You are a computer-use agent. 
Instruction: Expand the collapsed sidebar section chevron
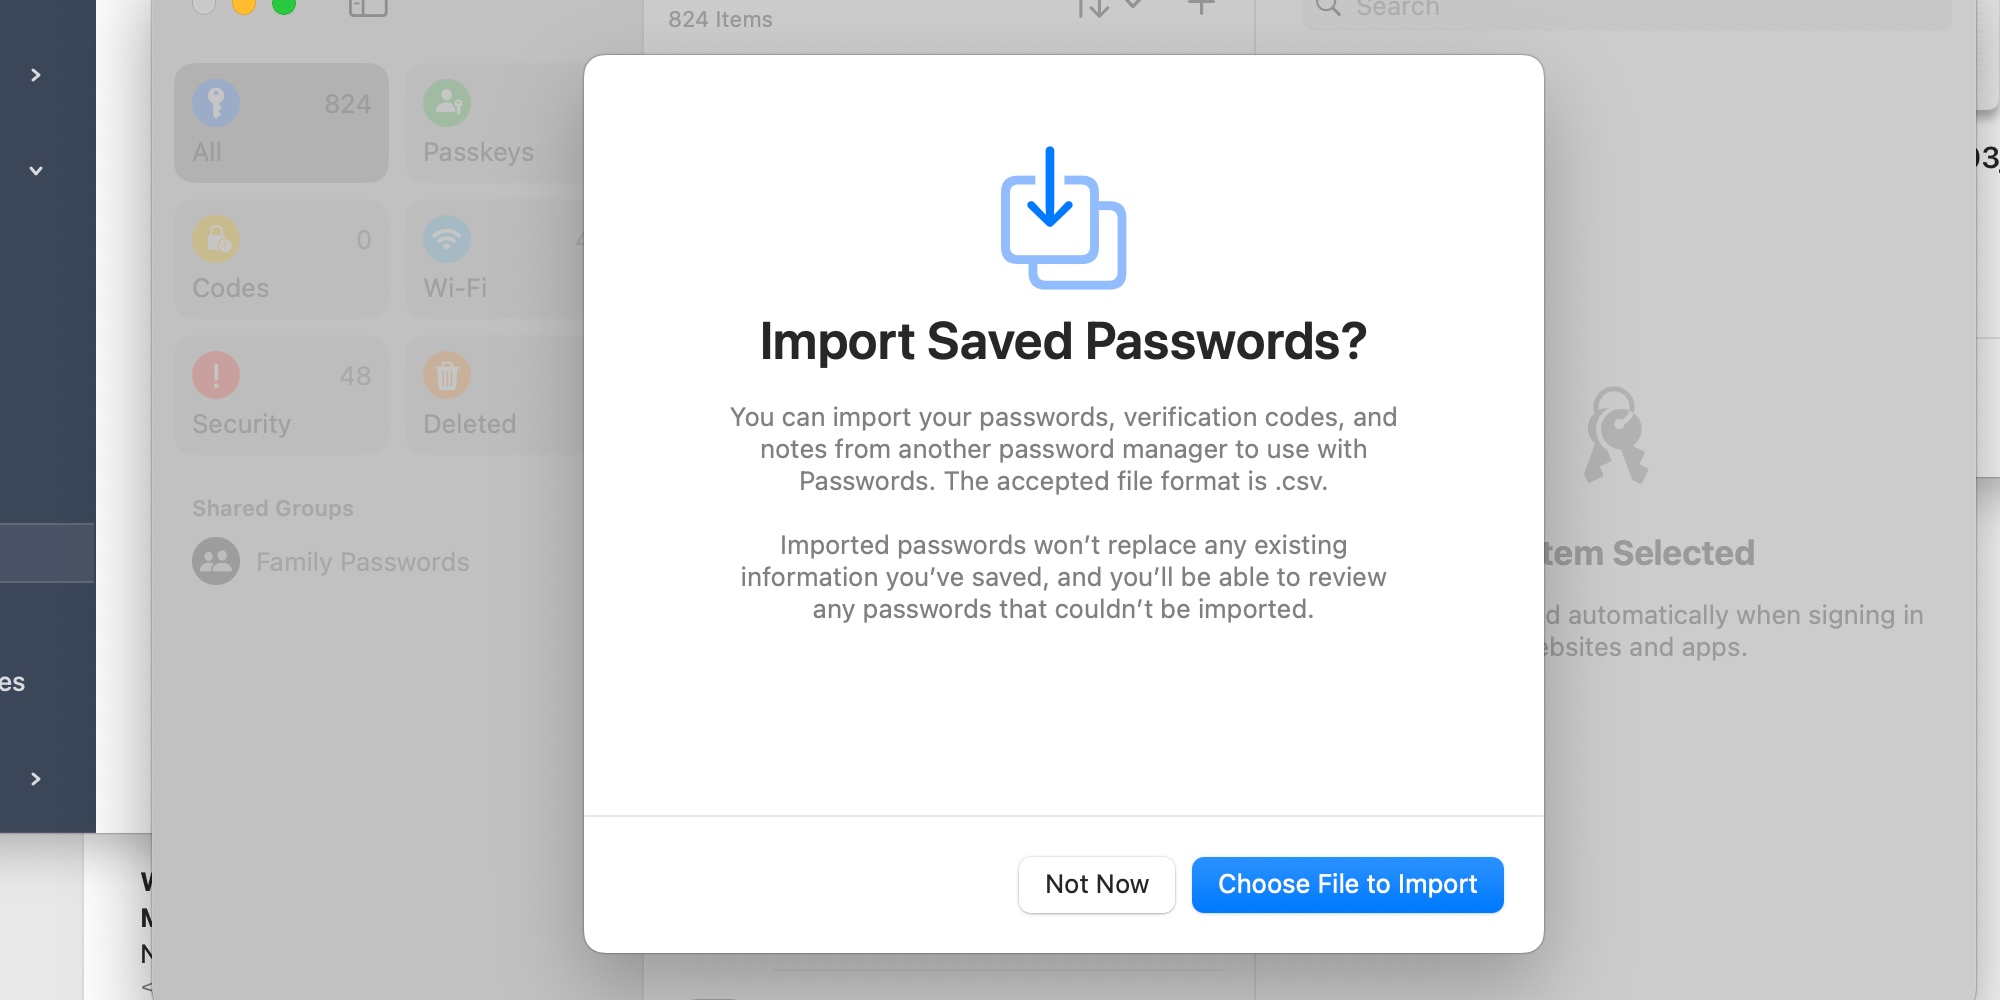[x=36, y=74]
